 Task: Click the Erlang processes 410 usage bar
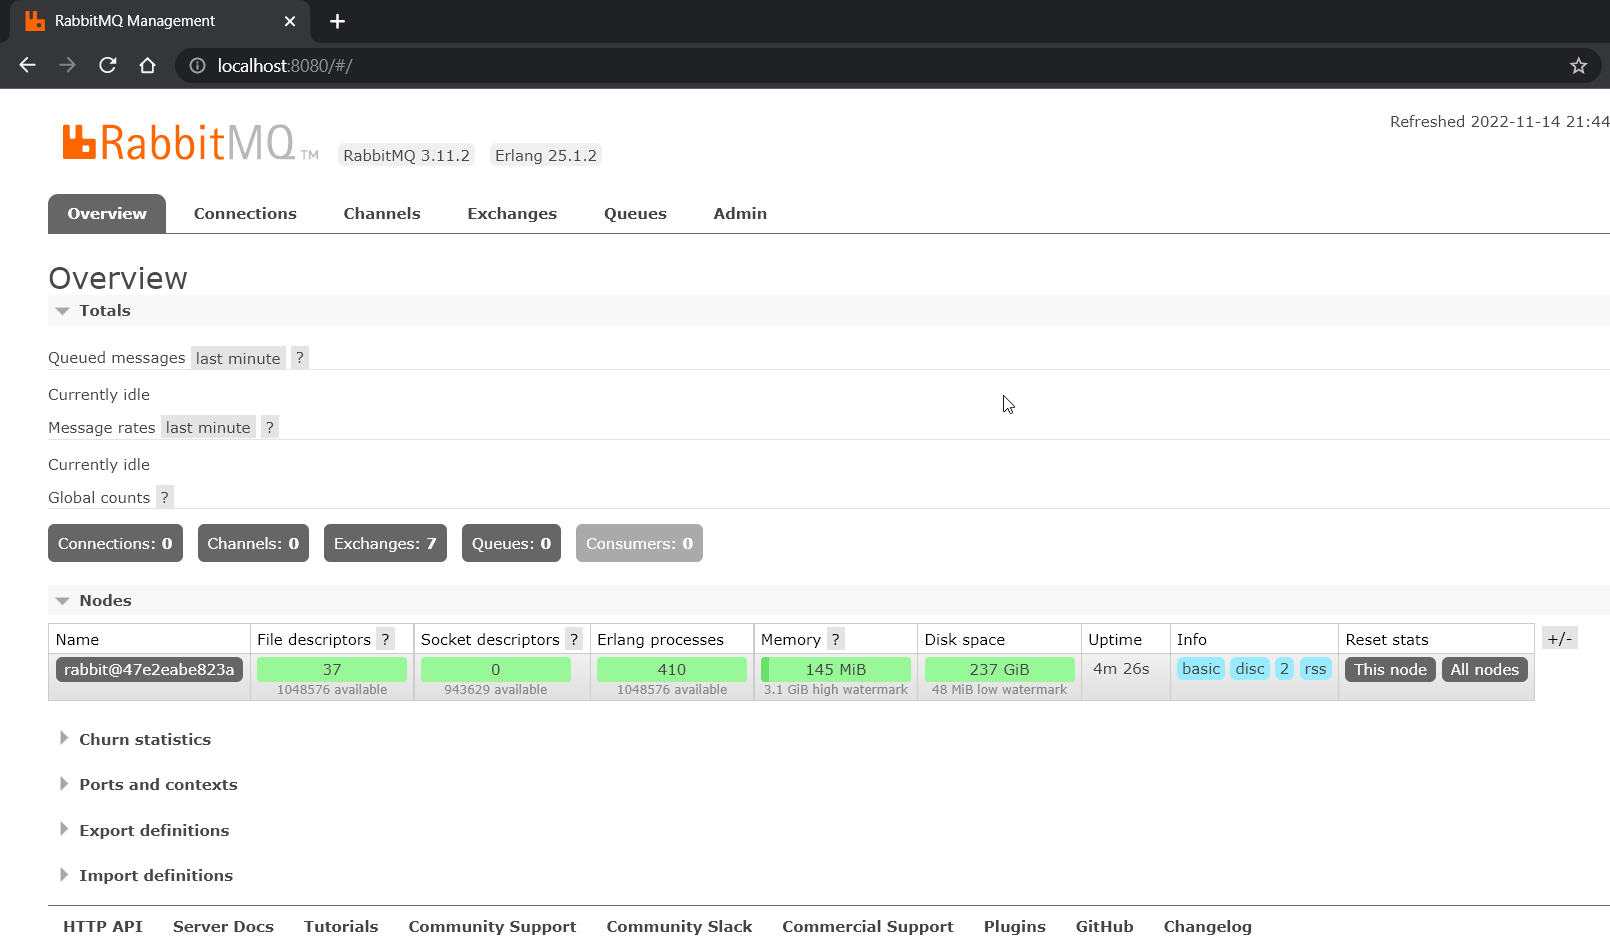(x=672, y=669)
